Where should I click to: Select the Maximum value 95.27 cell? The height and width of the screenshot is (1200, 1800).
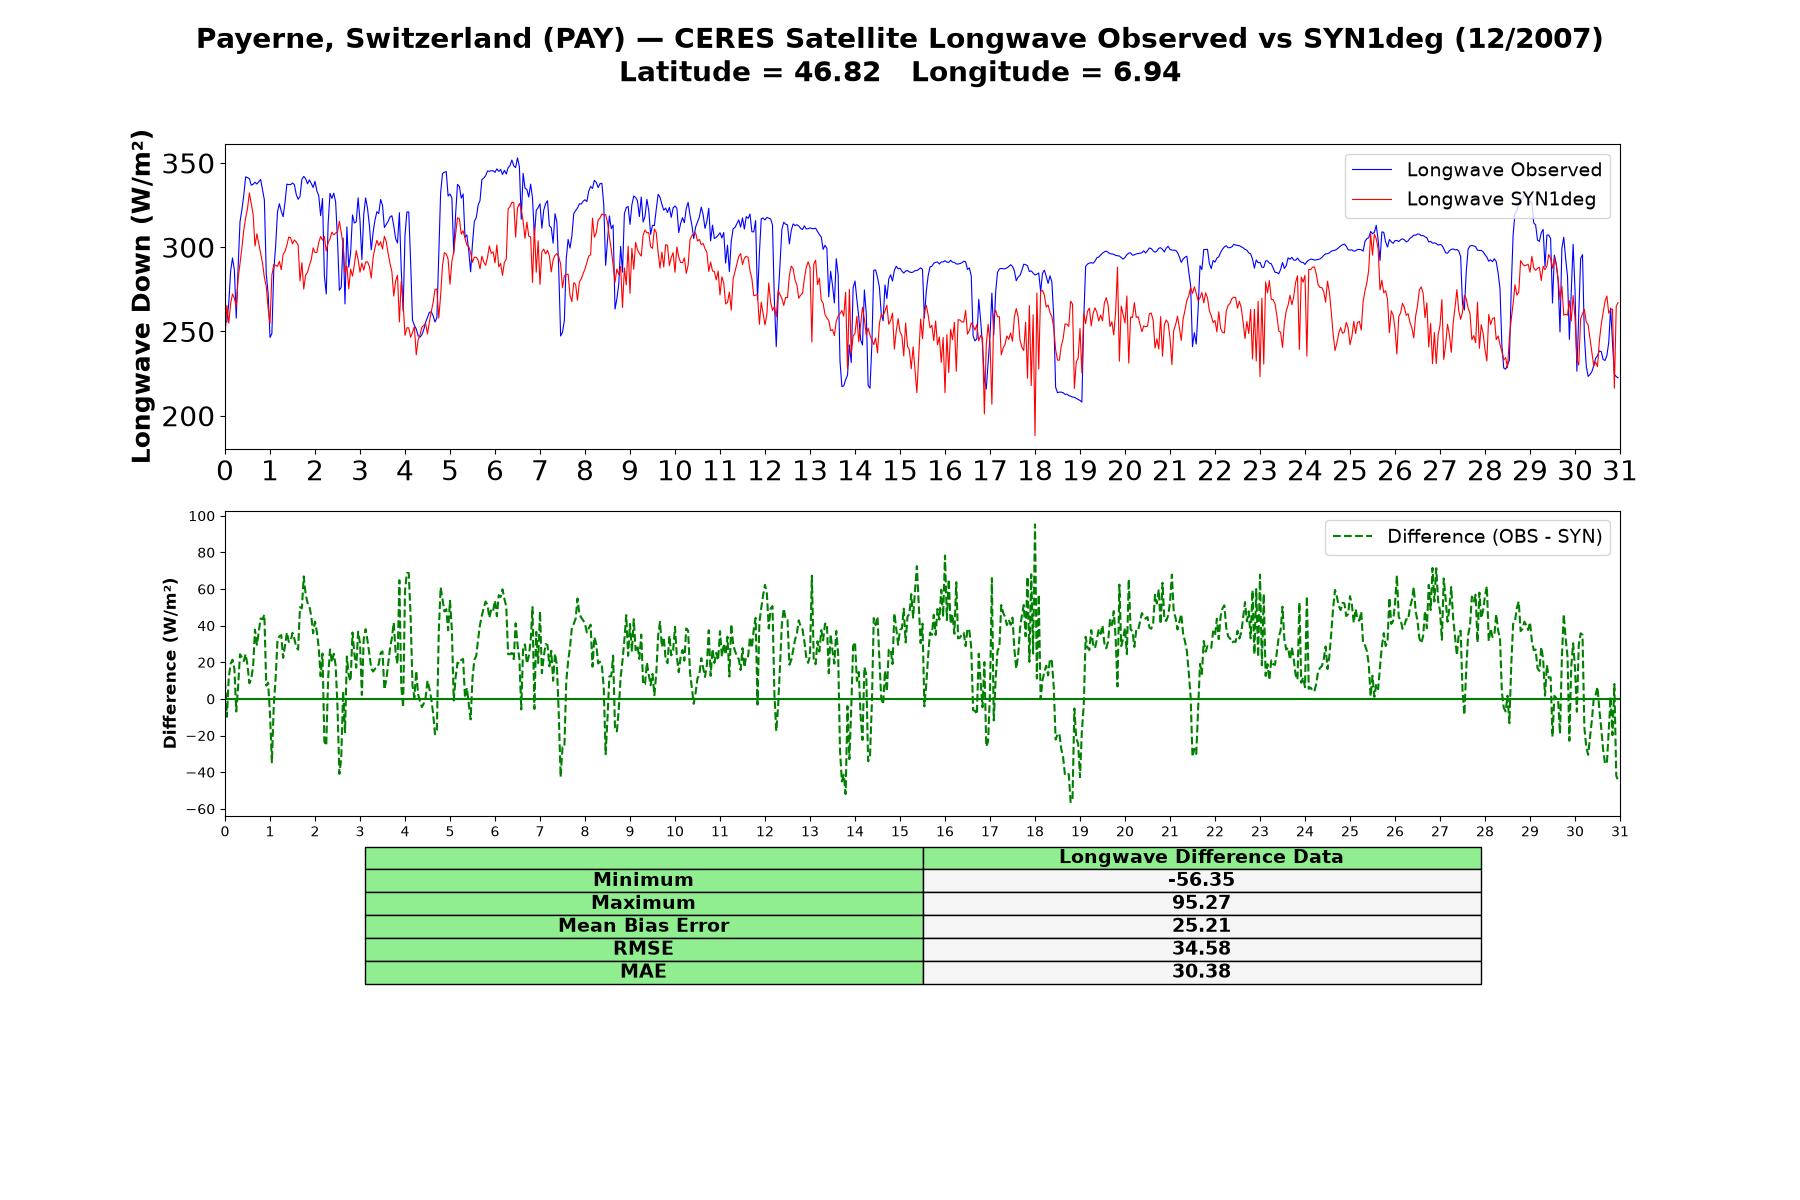coord(1202,903)
